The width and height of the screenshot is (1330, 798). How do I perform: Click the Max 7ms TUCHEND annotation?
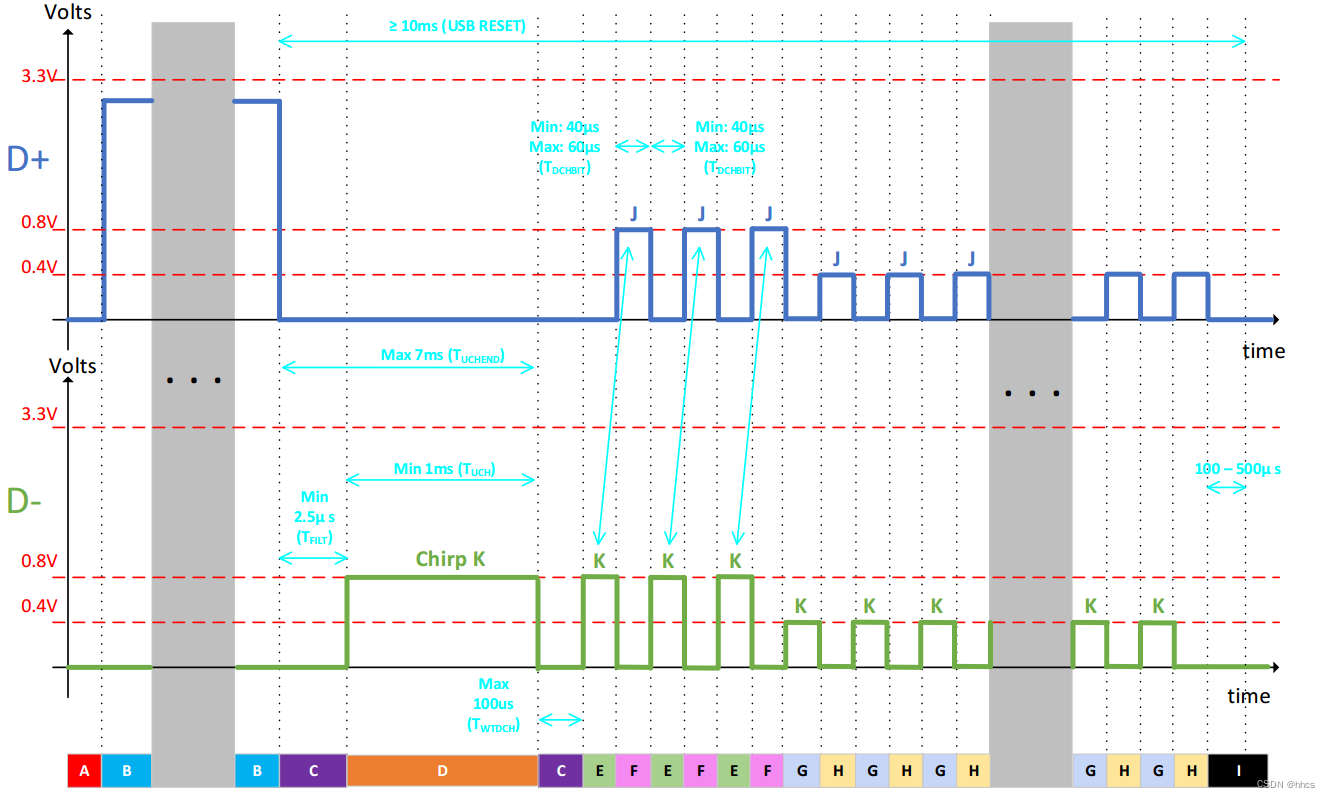[440, 355]
